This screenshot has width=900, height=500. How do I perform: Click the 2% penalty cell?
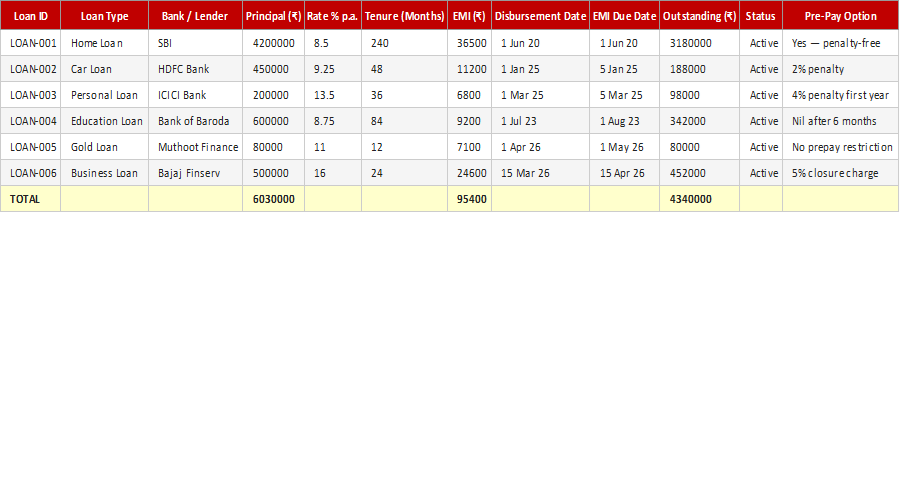pos(840,69)
